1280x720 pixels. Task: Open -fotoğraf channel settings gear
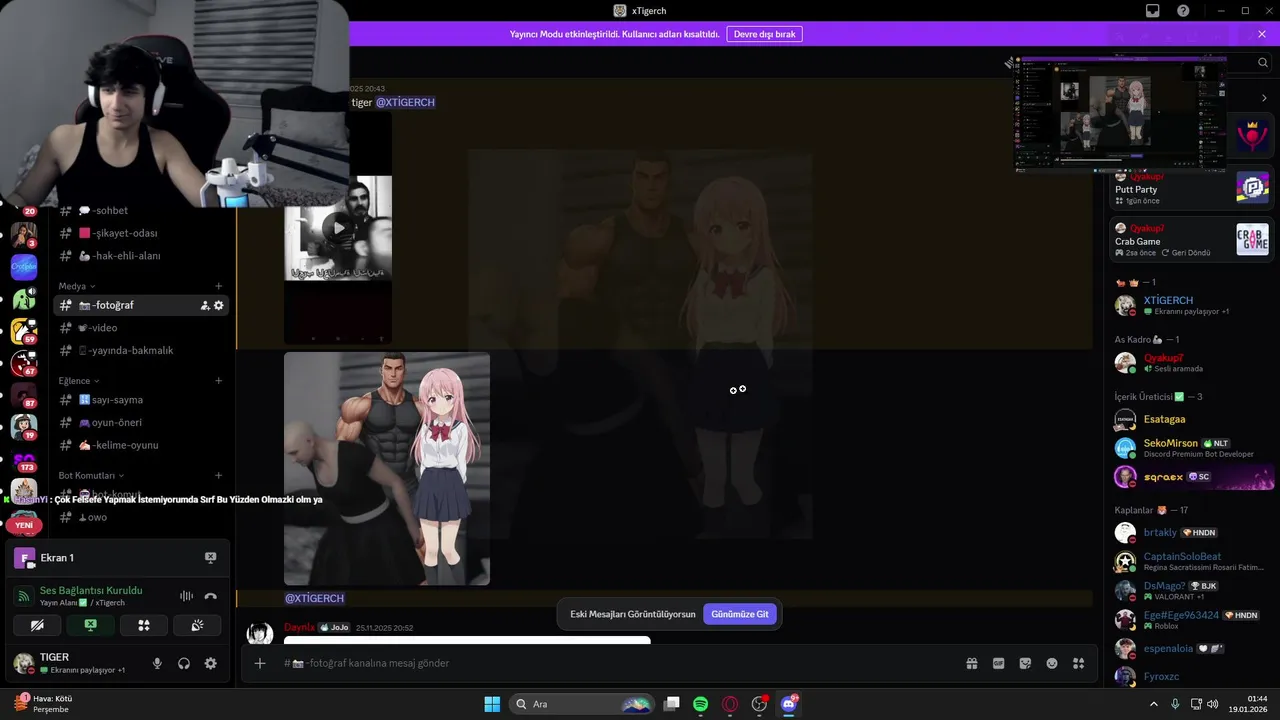219,305
